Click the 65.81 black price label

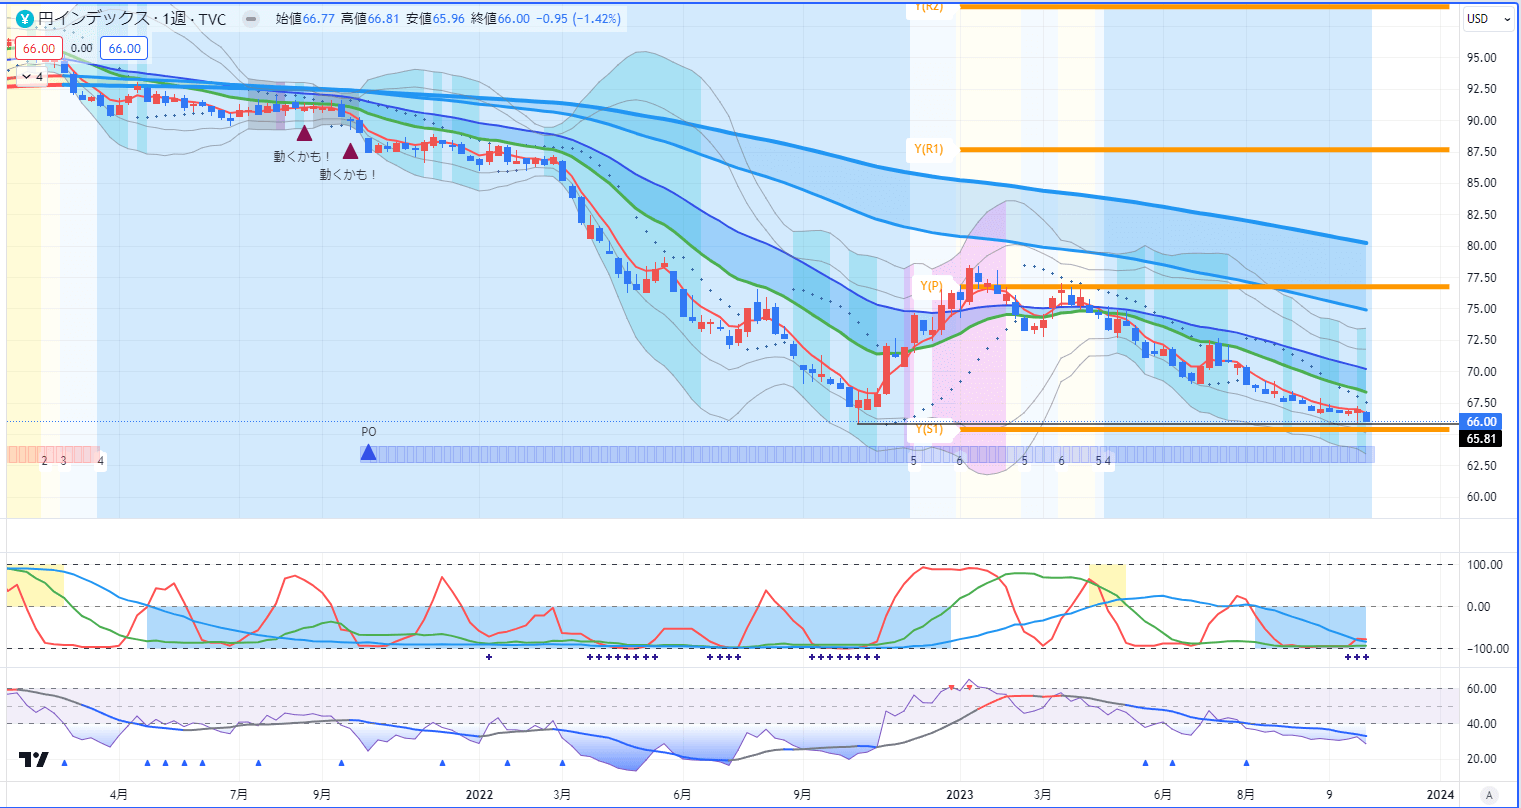click(x=1482, y=438)
